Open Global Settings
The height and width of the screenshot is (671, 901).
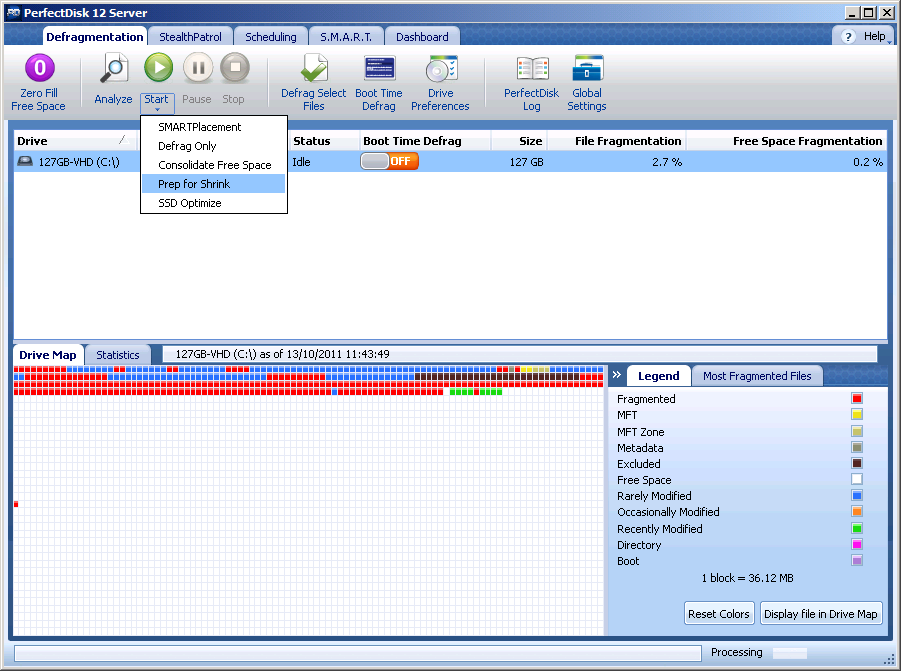click(x=587, y=83)
